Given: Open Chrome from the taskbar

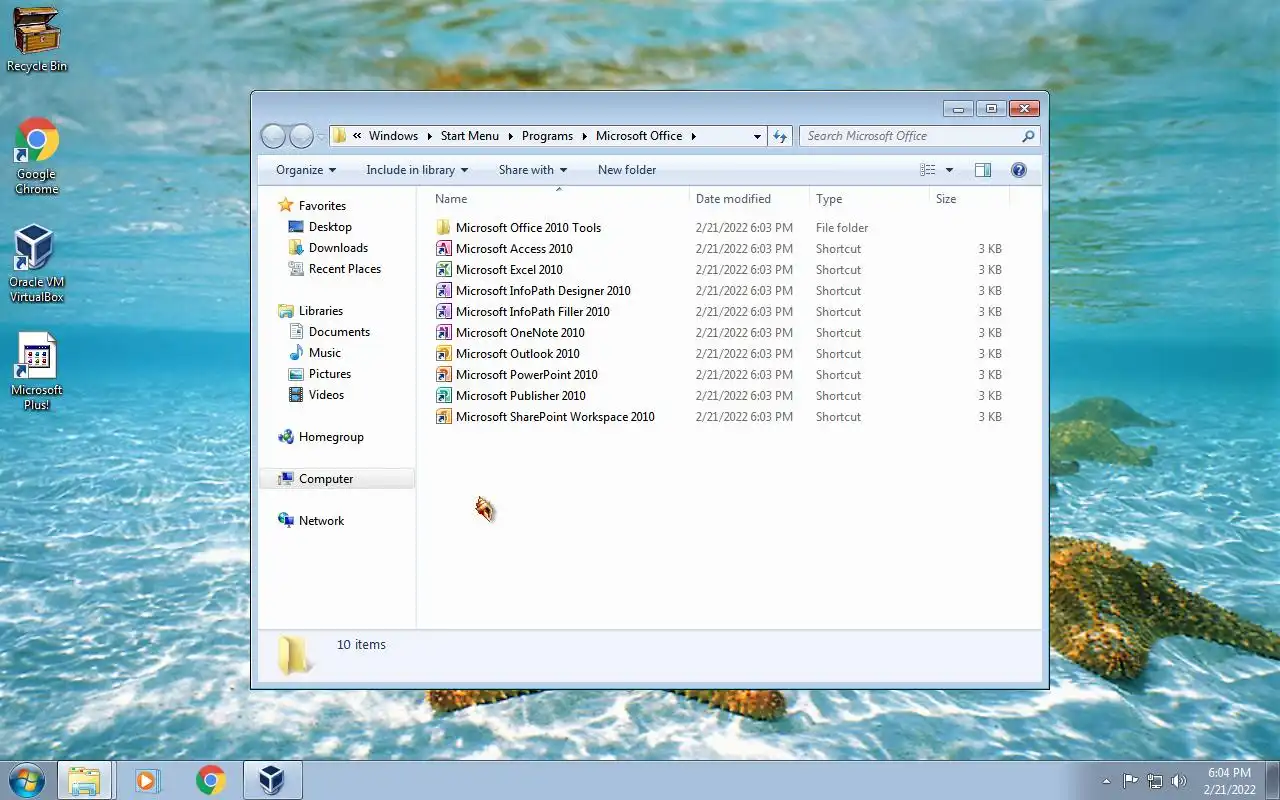Looking at the screenshot, I should pyautogui.click(x=210, y=780).
